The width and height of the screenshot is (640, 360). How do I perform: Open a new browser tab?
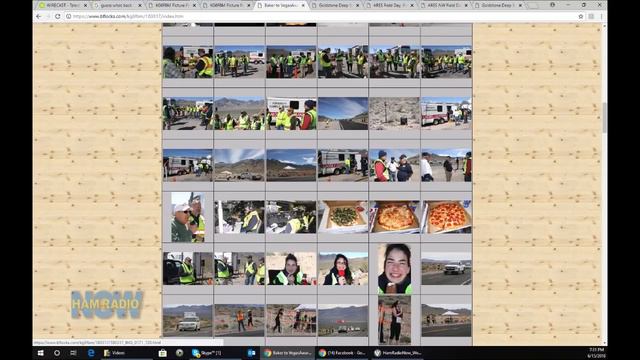(534, 5)
